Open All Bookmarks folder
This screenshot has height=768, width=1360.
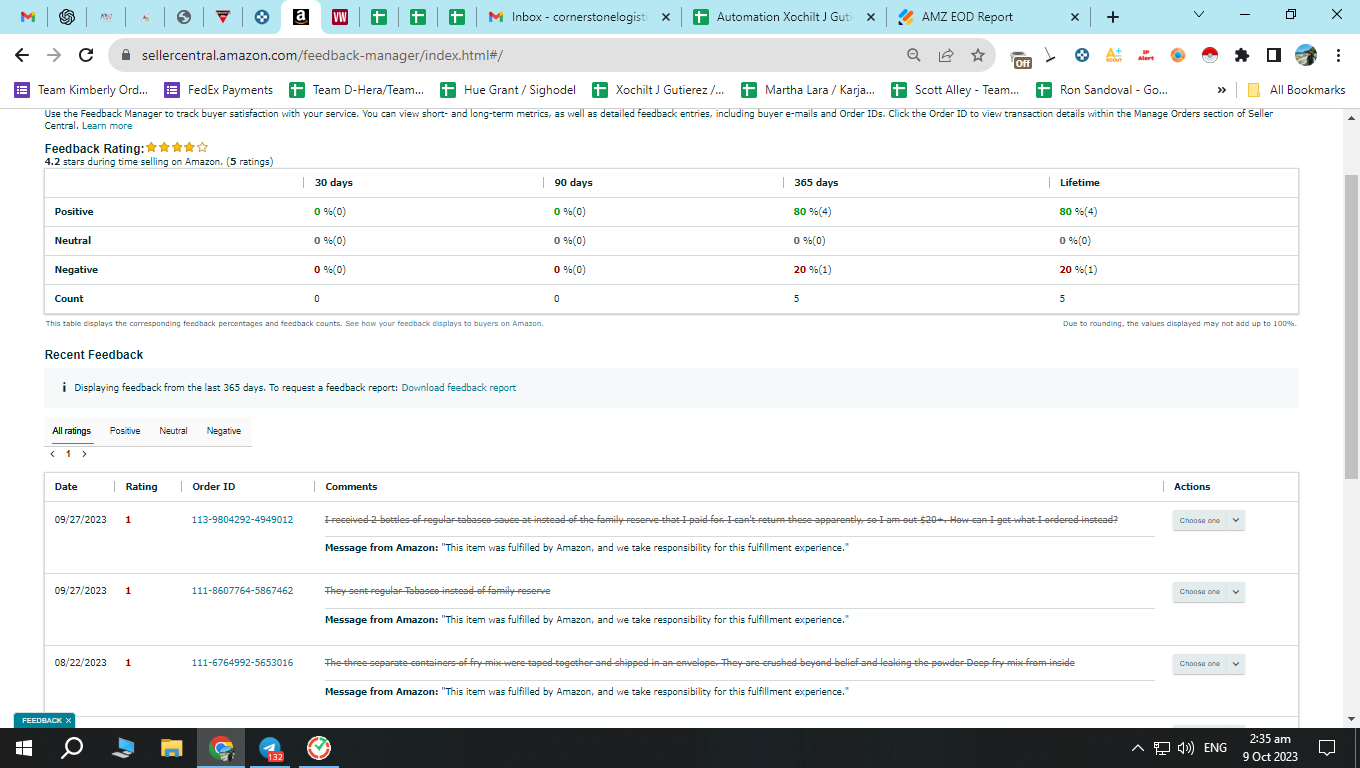1296,90
